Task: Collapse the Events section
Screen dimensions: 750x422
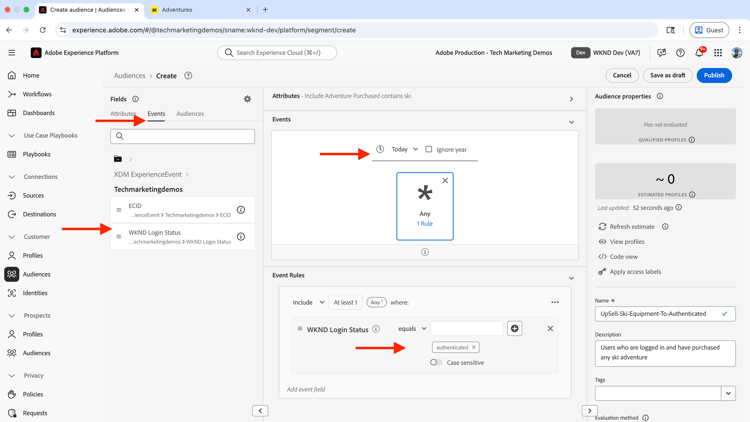Action: tap(571, 122)
